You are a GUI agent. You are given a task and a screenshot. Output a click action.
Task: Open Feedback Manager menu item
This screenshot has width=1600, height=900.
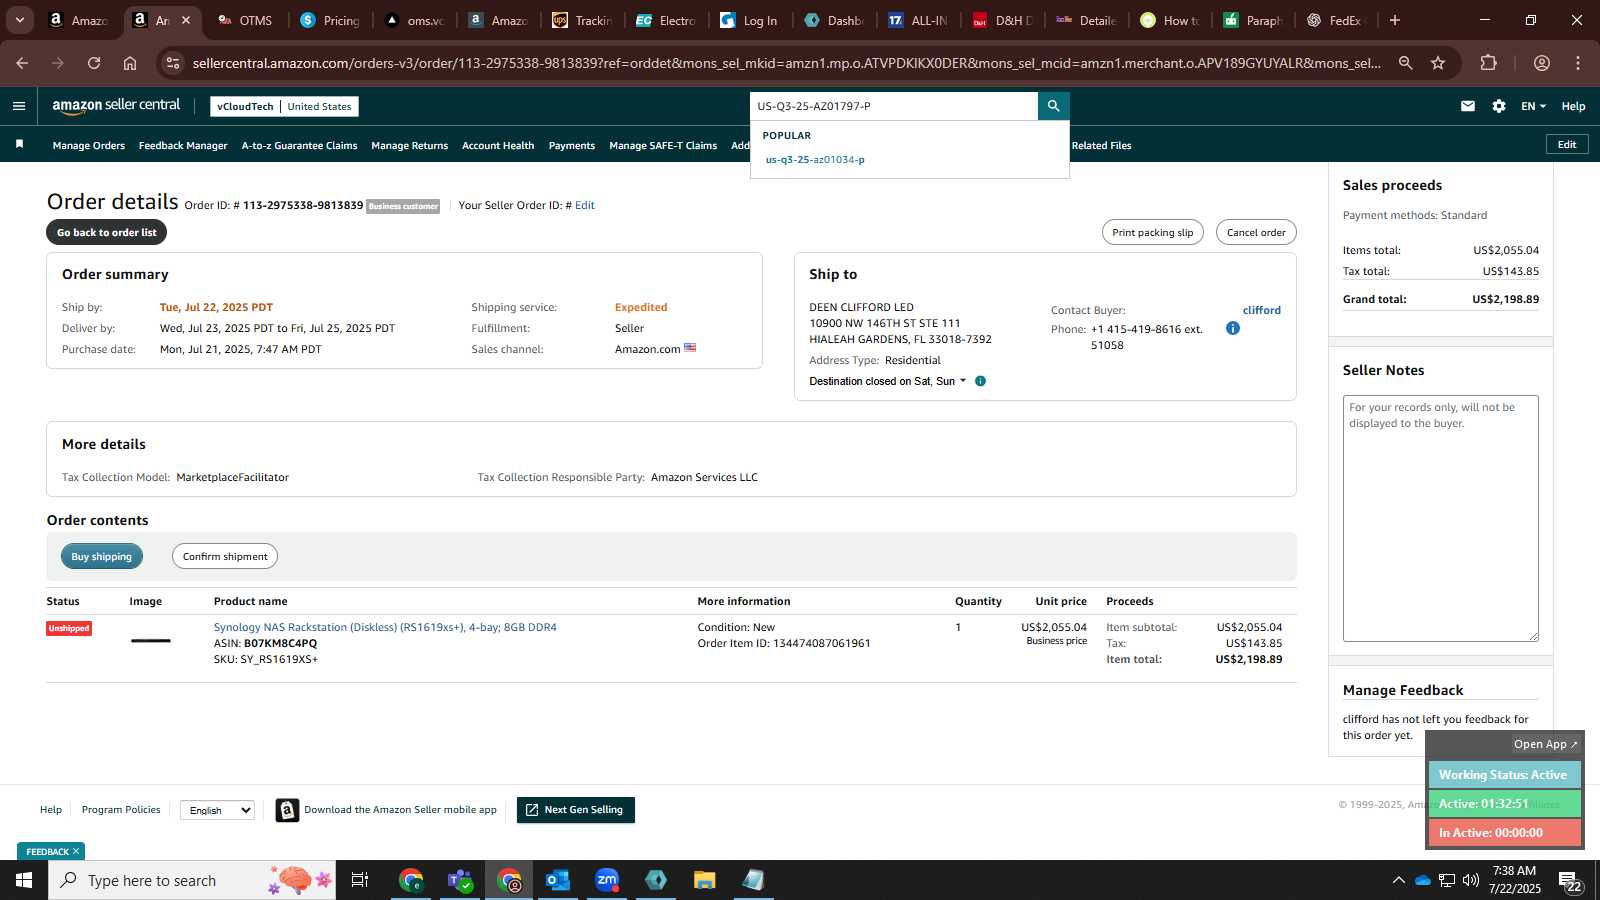pos(183,145)
